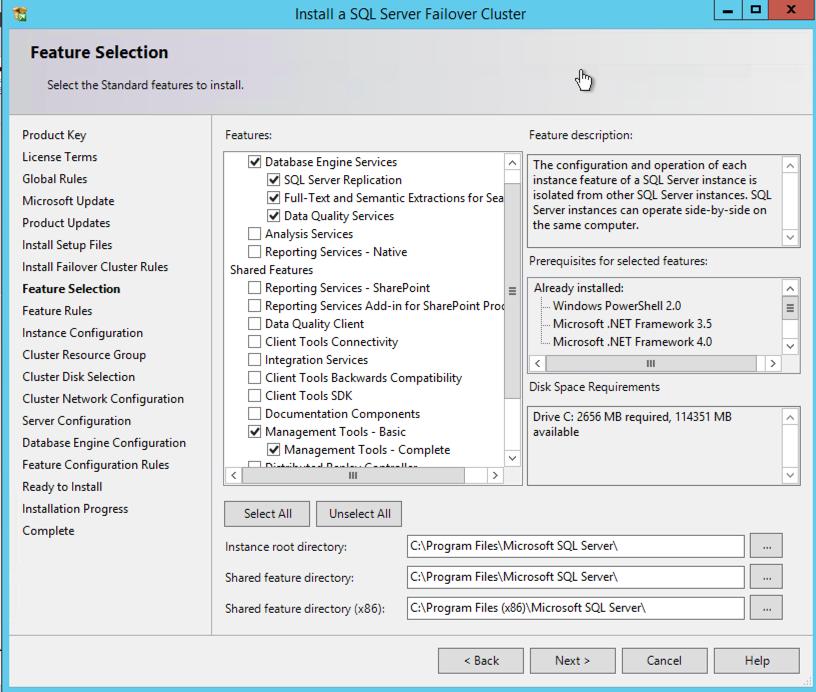816x692 pixels.
Task: Toggle Management Tools - Complete checkbox
Action: [274, 450]
